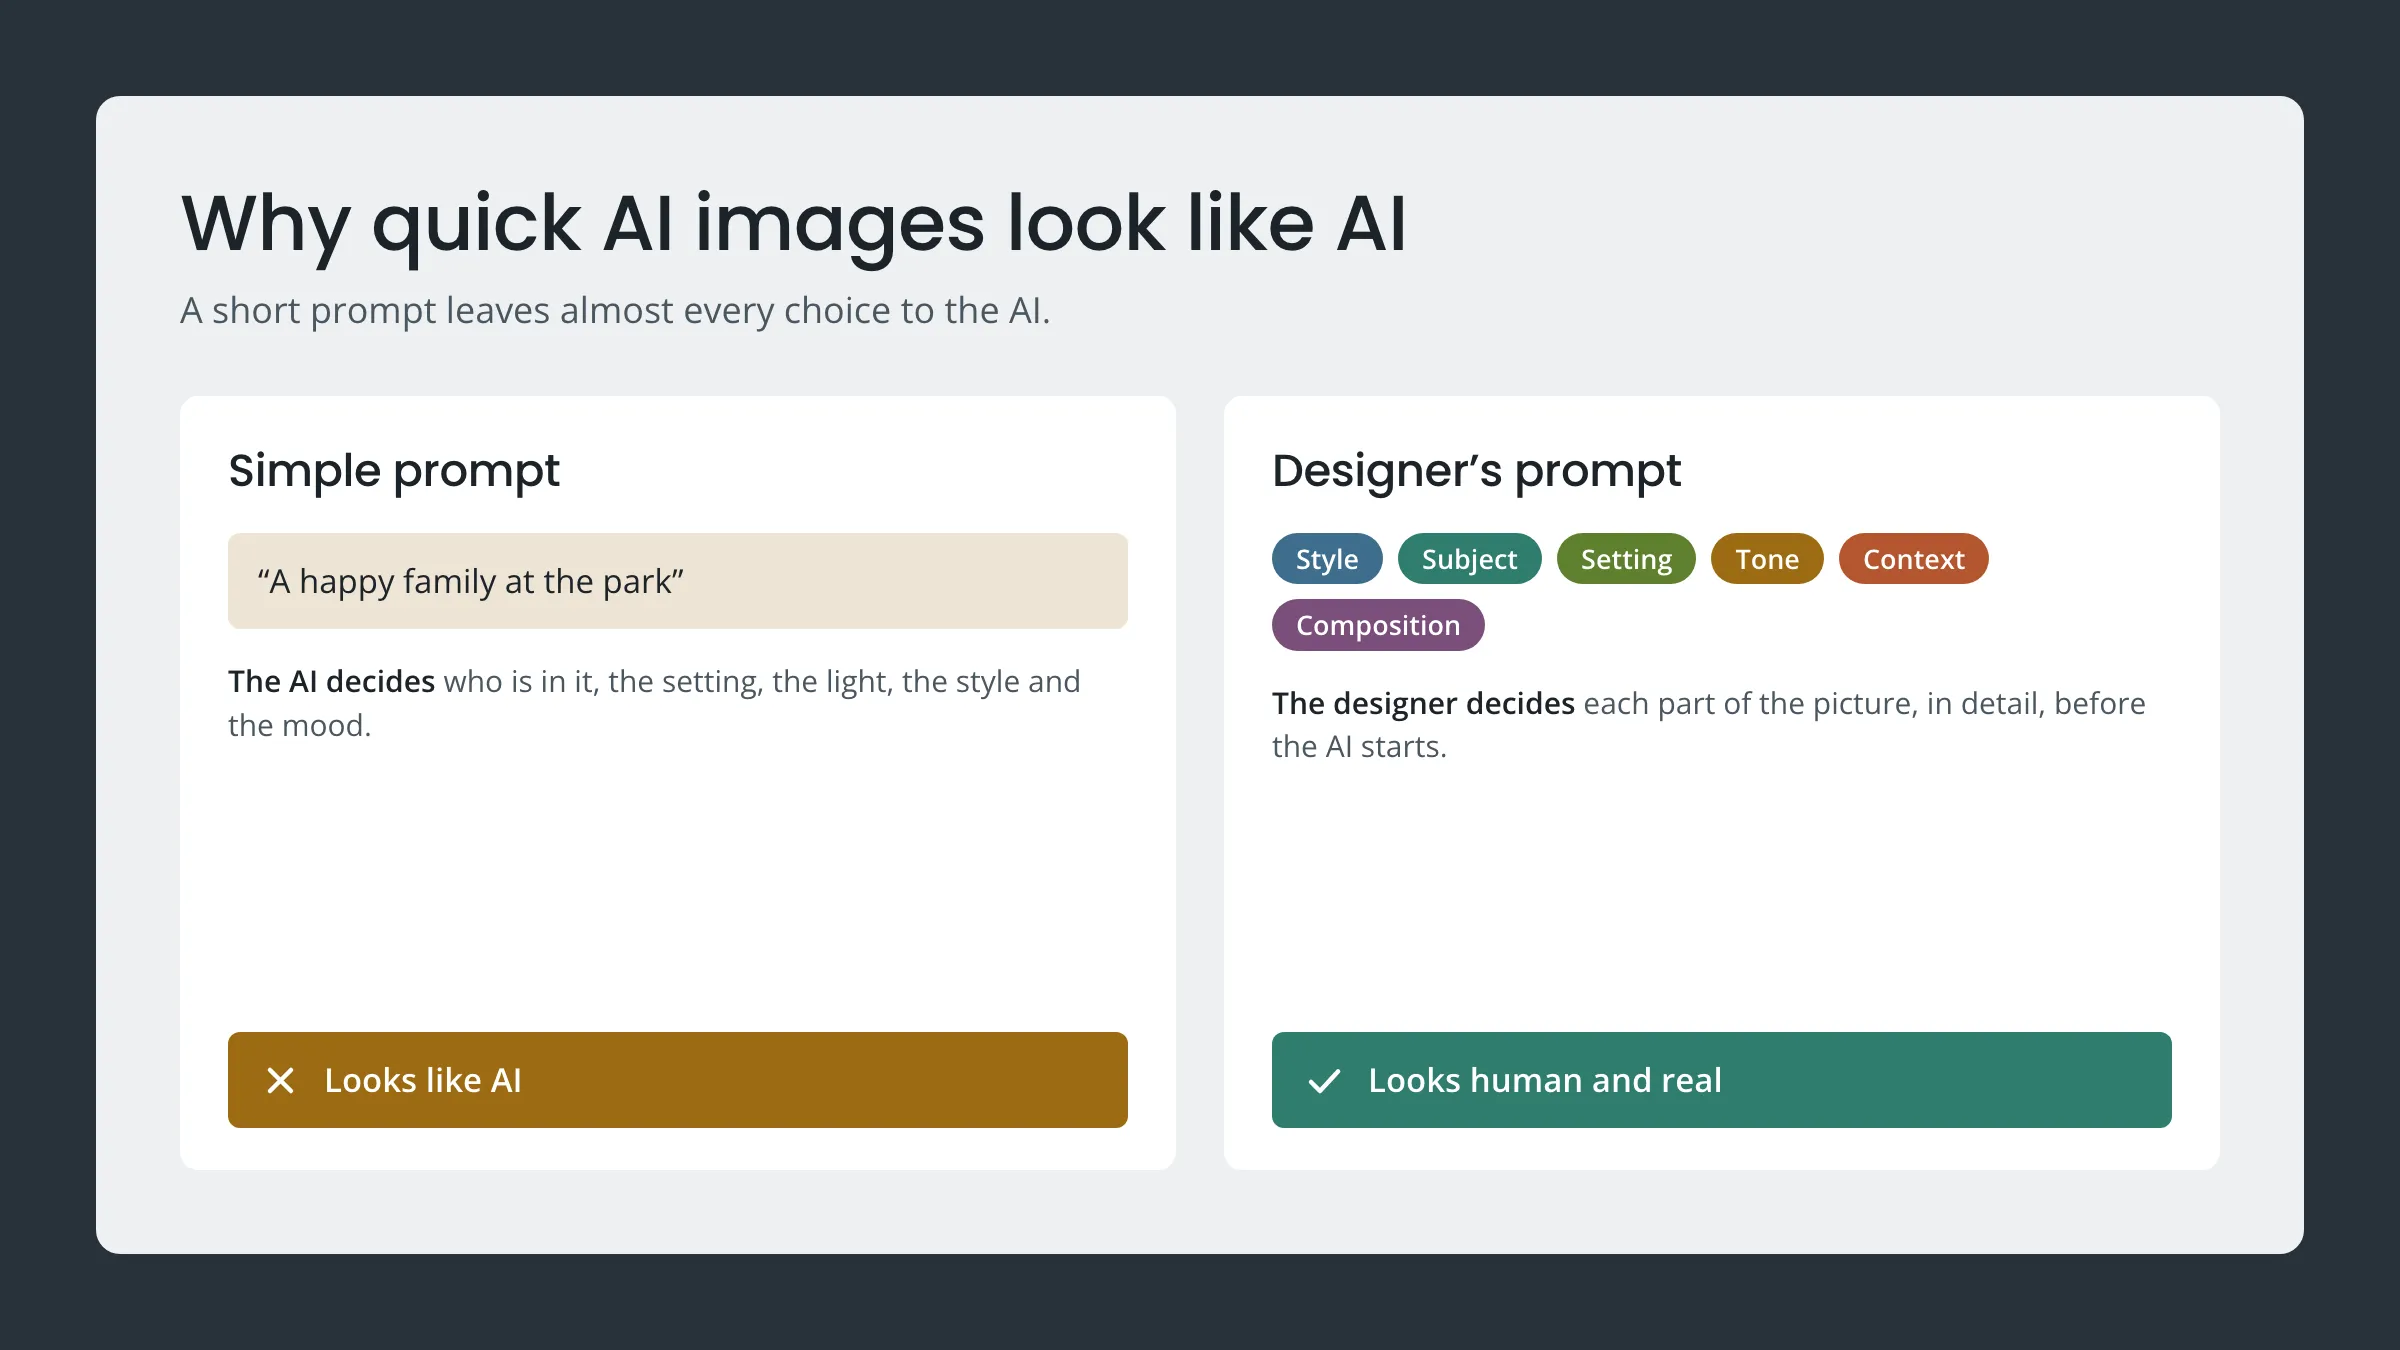Click the Designer's prompt heading

1476,471
